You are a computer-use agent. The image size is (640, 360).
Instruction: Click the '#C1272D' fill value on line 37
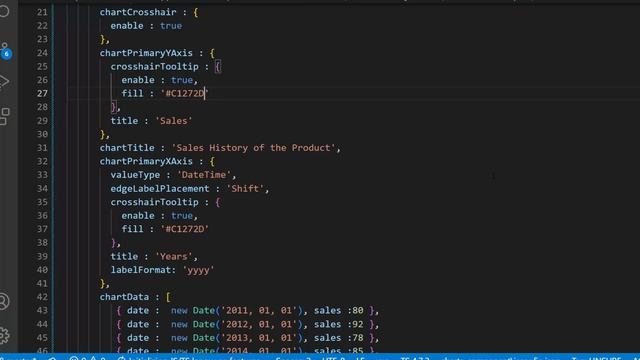click(184, 229)
